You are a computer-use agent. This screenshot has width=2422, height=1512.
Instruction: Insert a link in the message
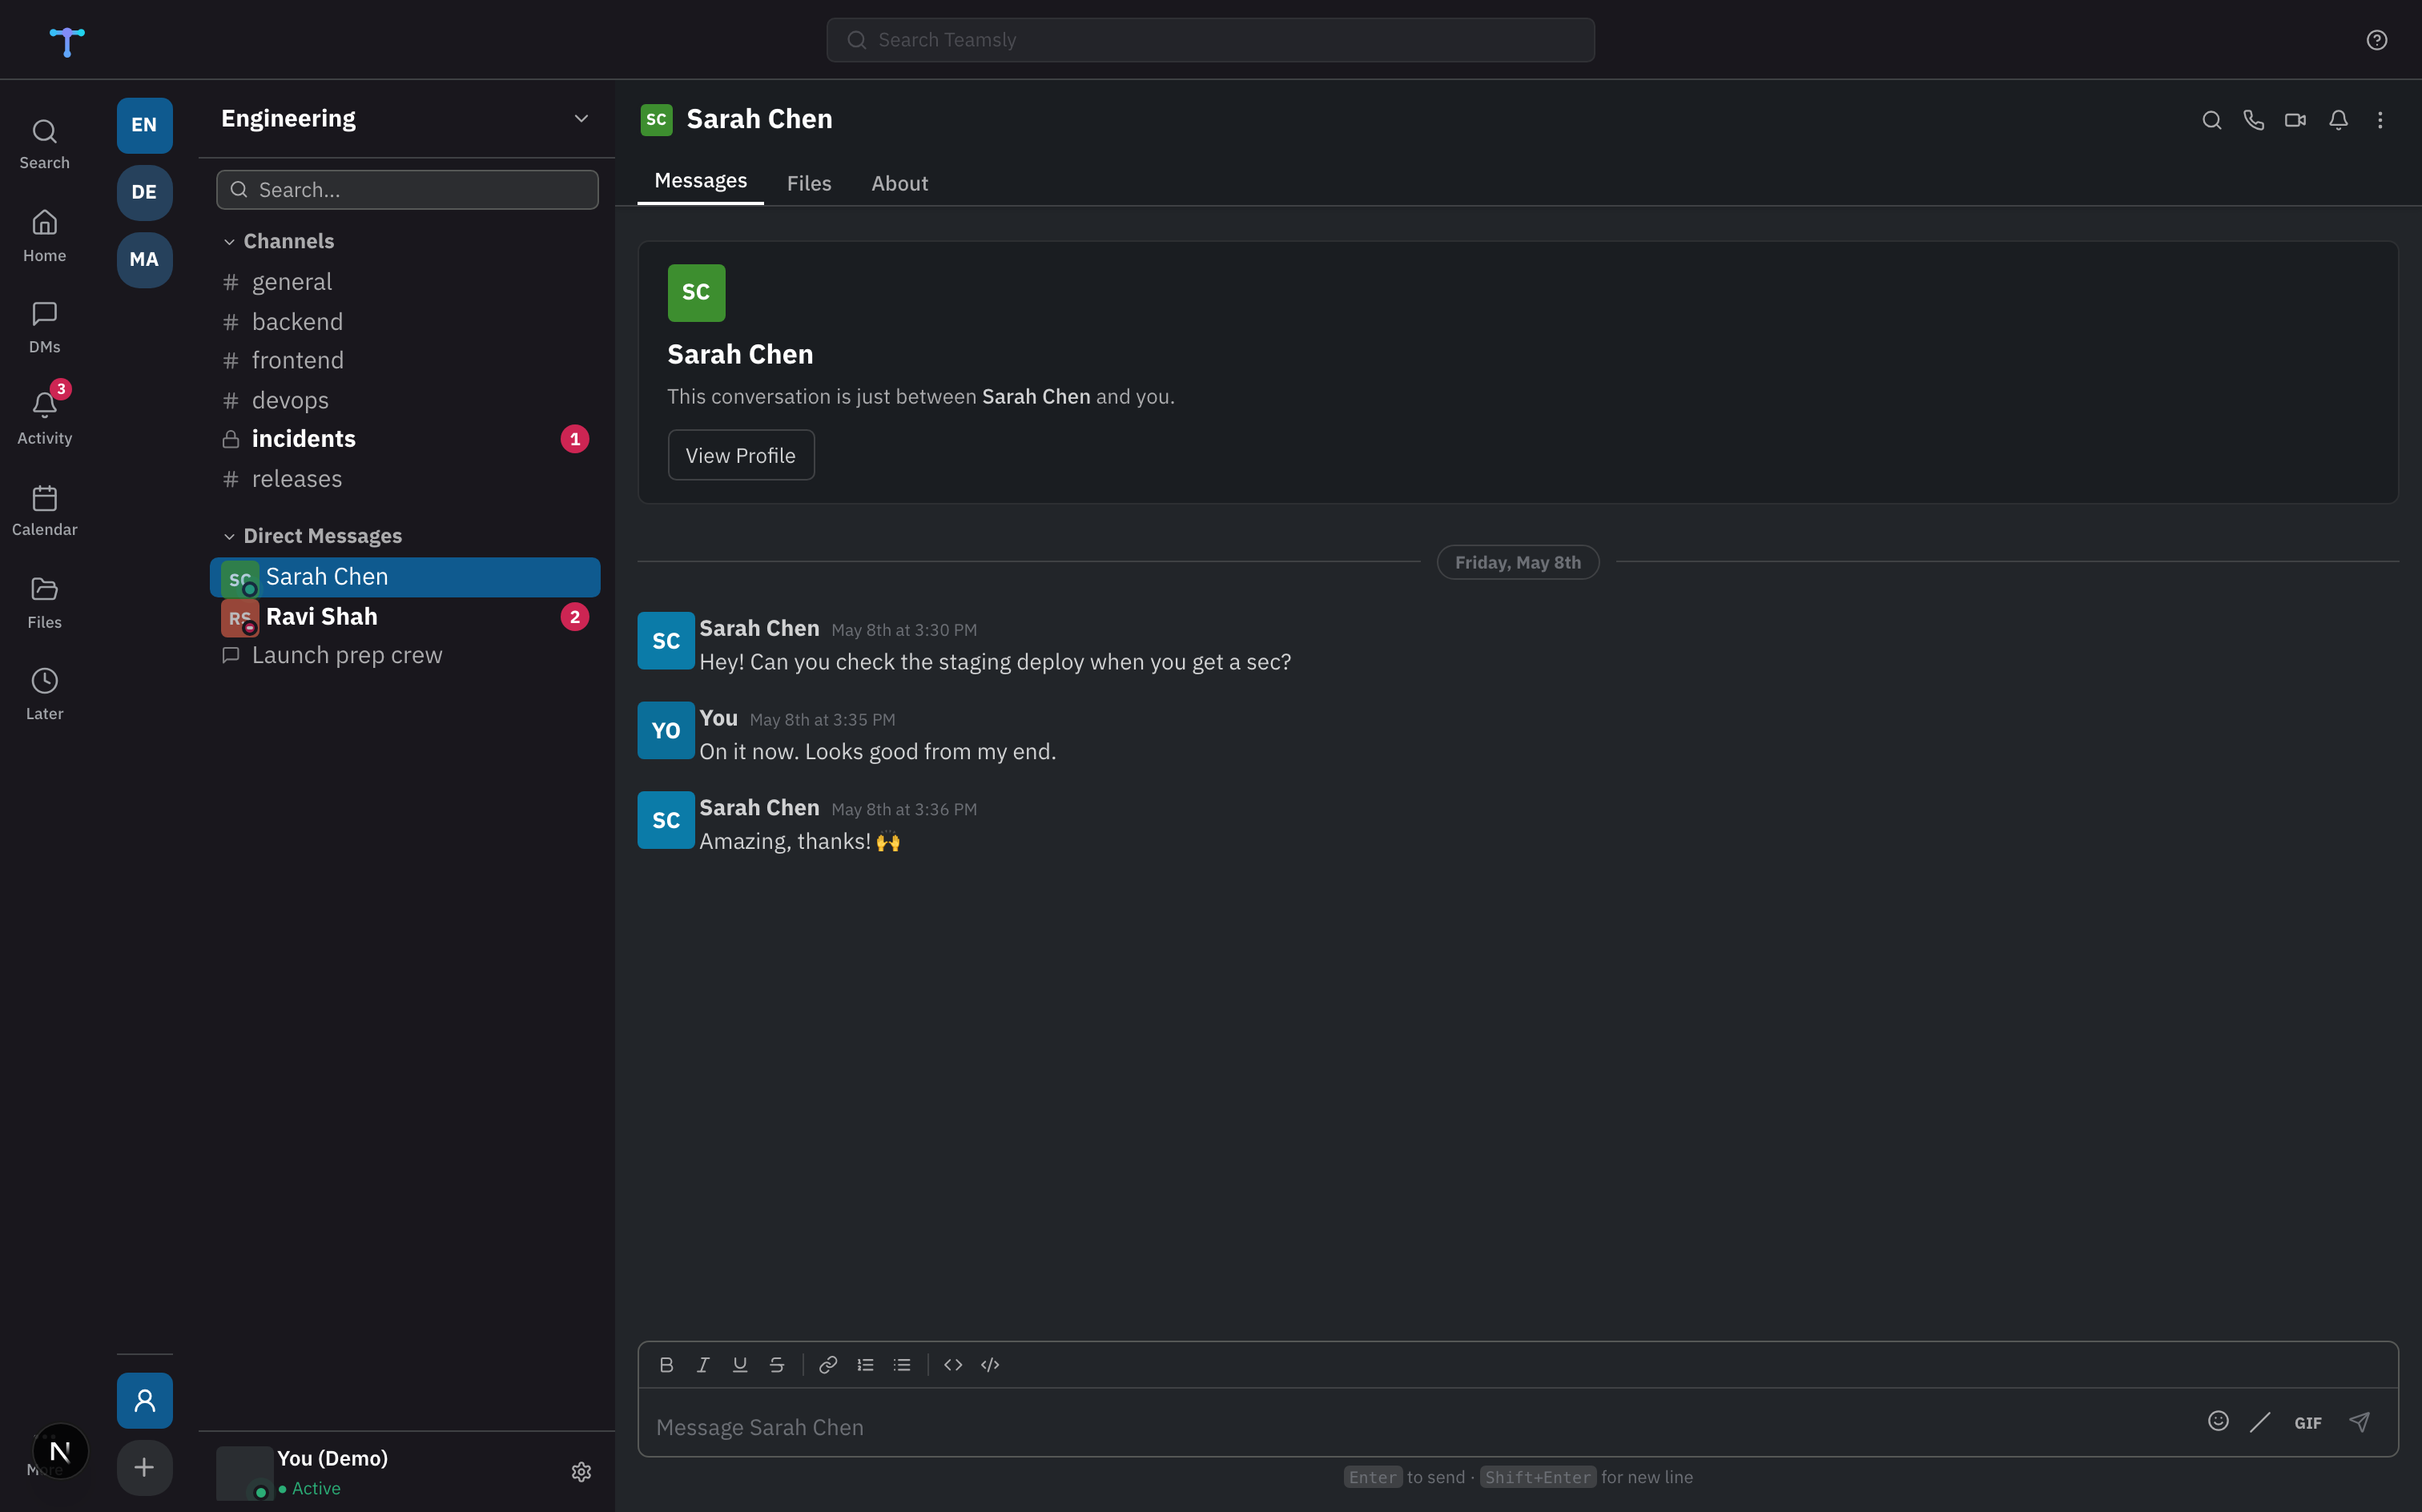tap(828, 1365)
